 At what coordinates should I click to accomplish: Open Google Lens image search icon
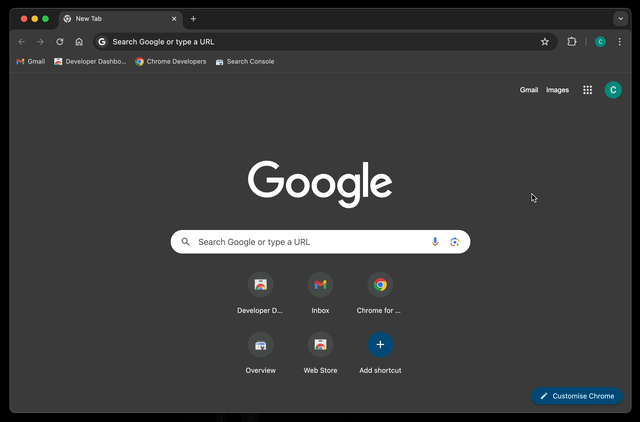pyautogui.click(x=455, y=242)
